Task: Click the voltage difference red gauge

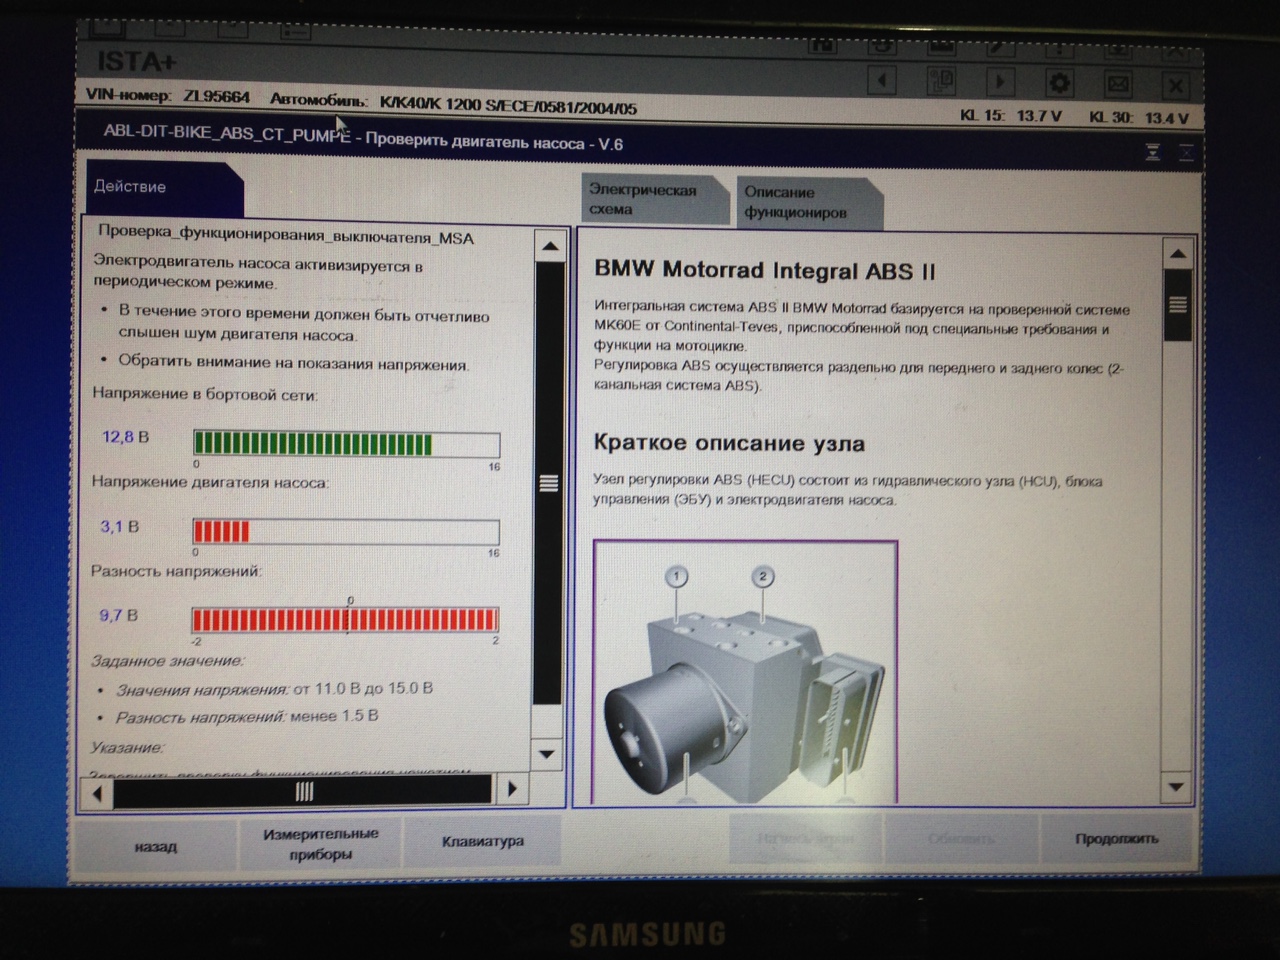Action: (x=345, y=619)
